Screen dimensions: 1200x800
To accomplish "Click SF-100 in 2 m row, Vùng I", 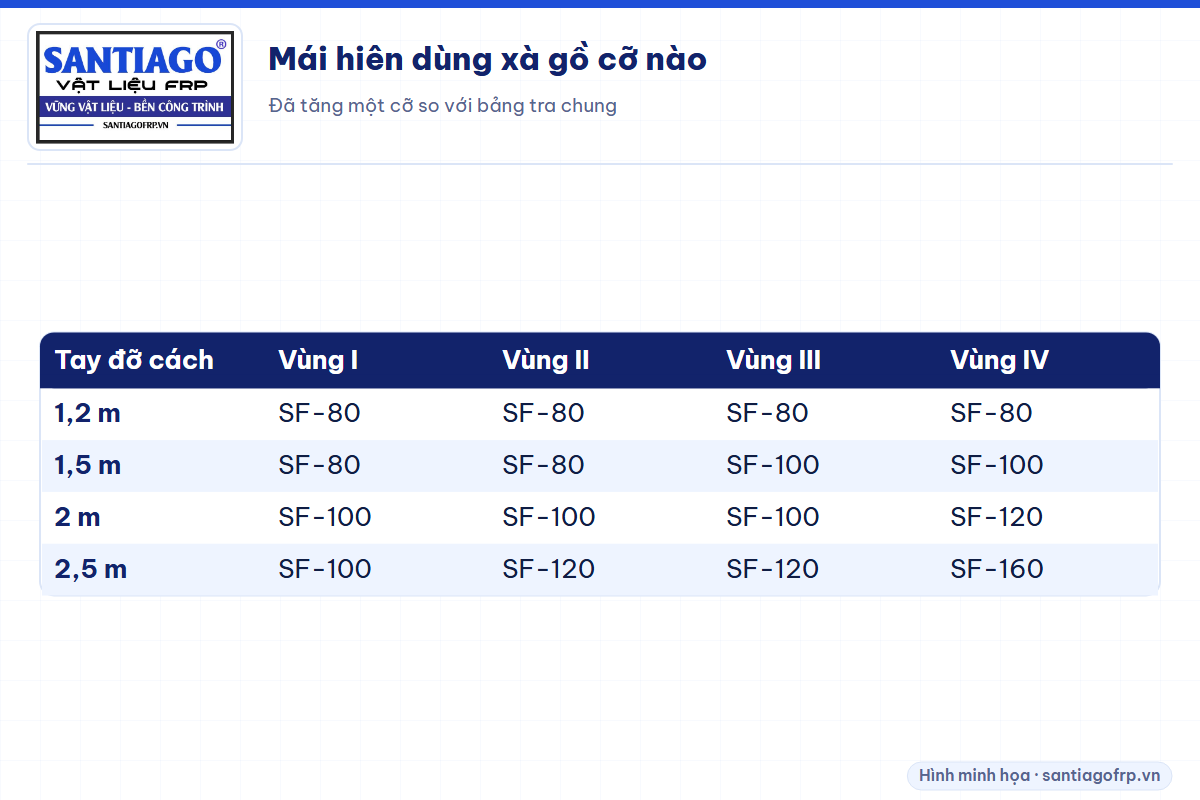I will click(325, 517).
